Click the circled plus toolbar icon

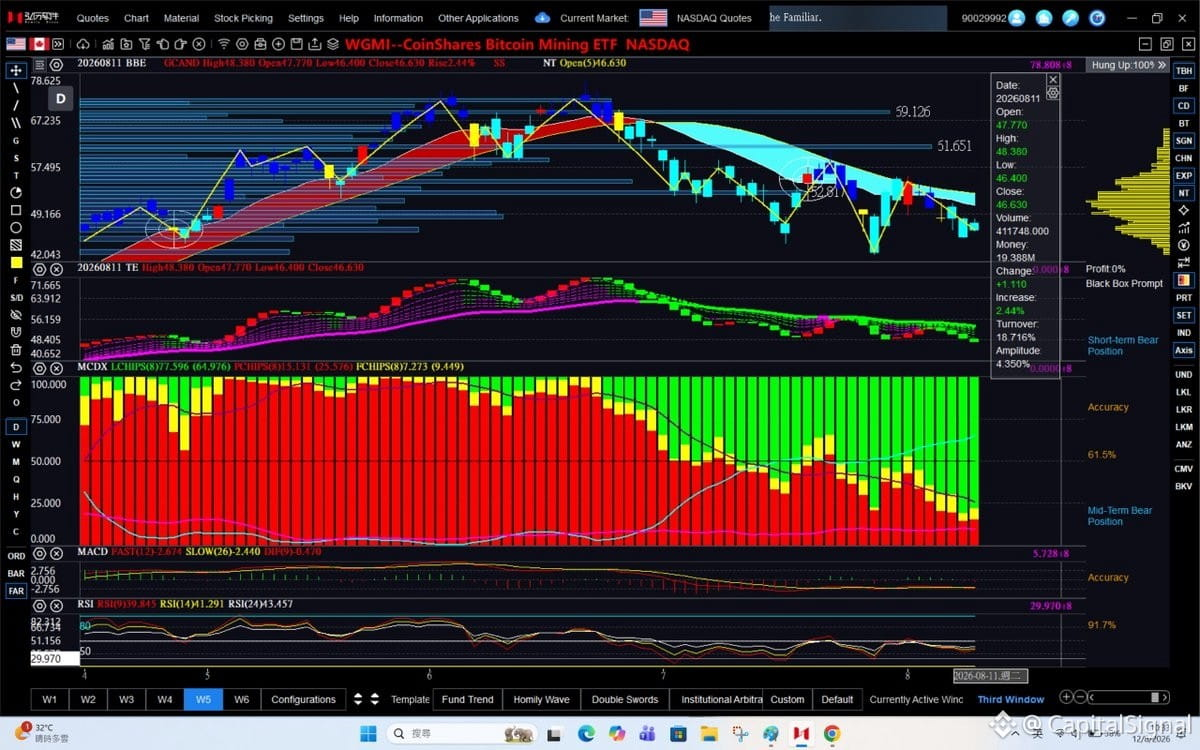coord(278,44)
